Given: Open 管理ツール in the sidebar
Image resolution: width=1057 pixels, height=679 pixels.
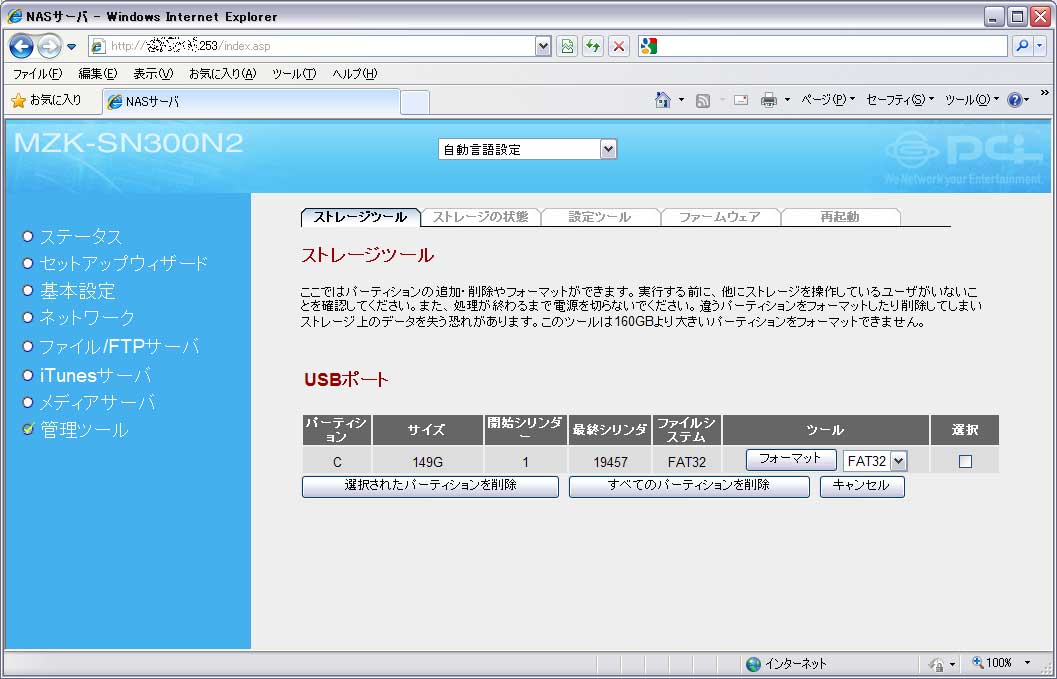Looking at the screenshot, I should pyautogui.click(x=84, y=430).
